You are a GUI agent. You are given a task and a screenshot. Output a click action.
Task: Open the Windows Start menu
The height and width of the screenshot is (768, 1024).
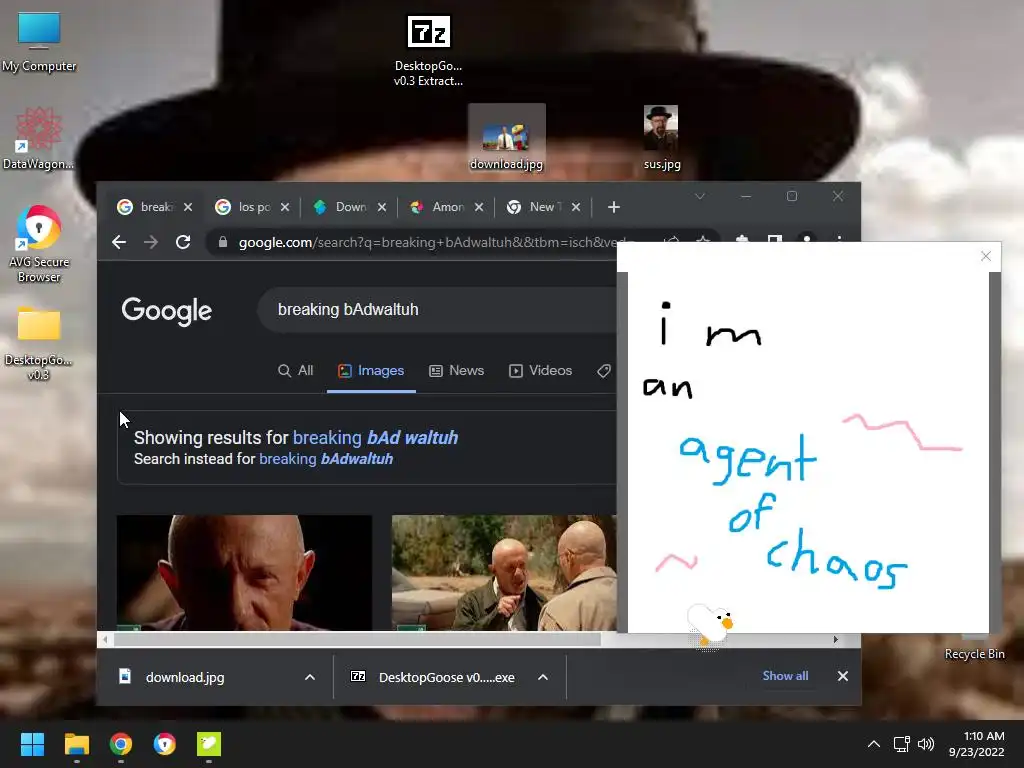point(32,744)
